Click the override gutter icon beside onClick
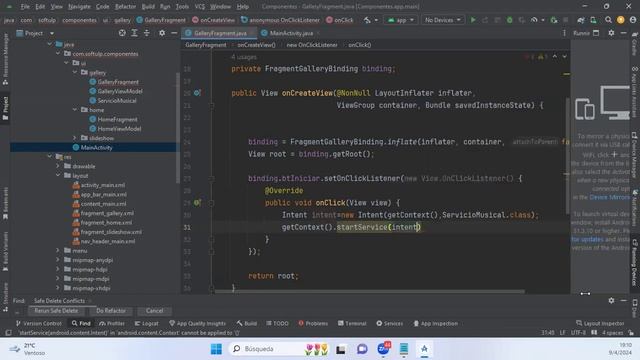 click(x=197, y=202)
